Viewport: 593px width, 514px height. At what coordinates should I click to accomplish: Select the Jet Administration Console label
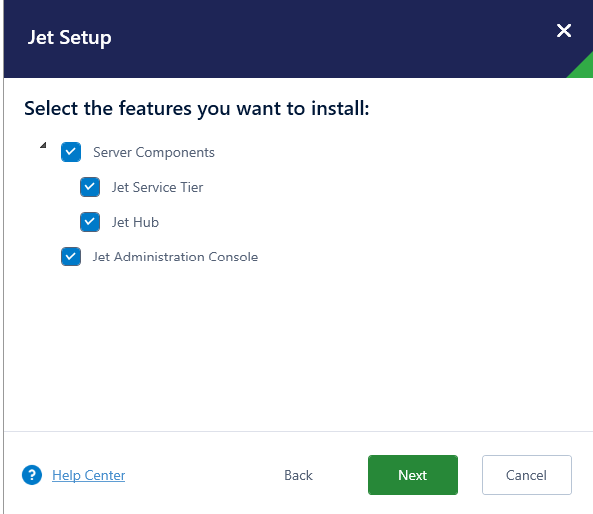click(x=175, y=257)
